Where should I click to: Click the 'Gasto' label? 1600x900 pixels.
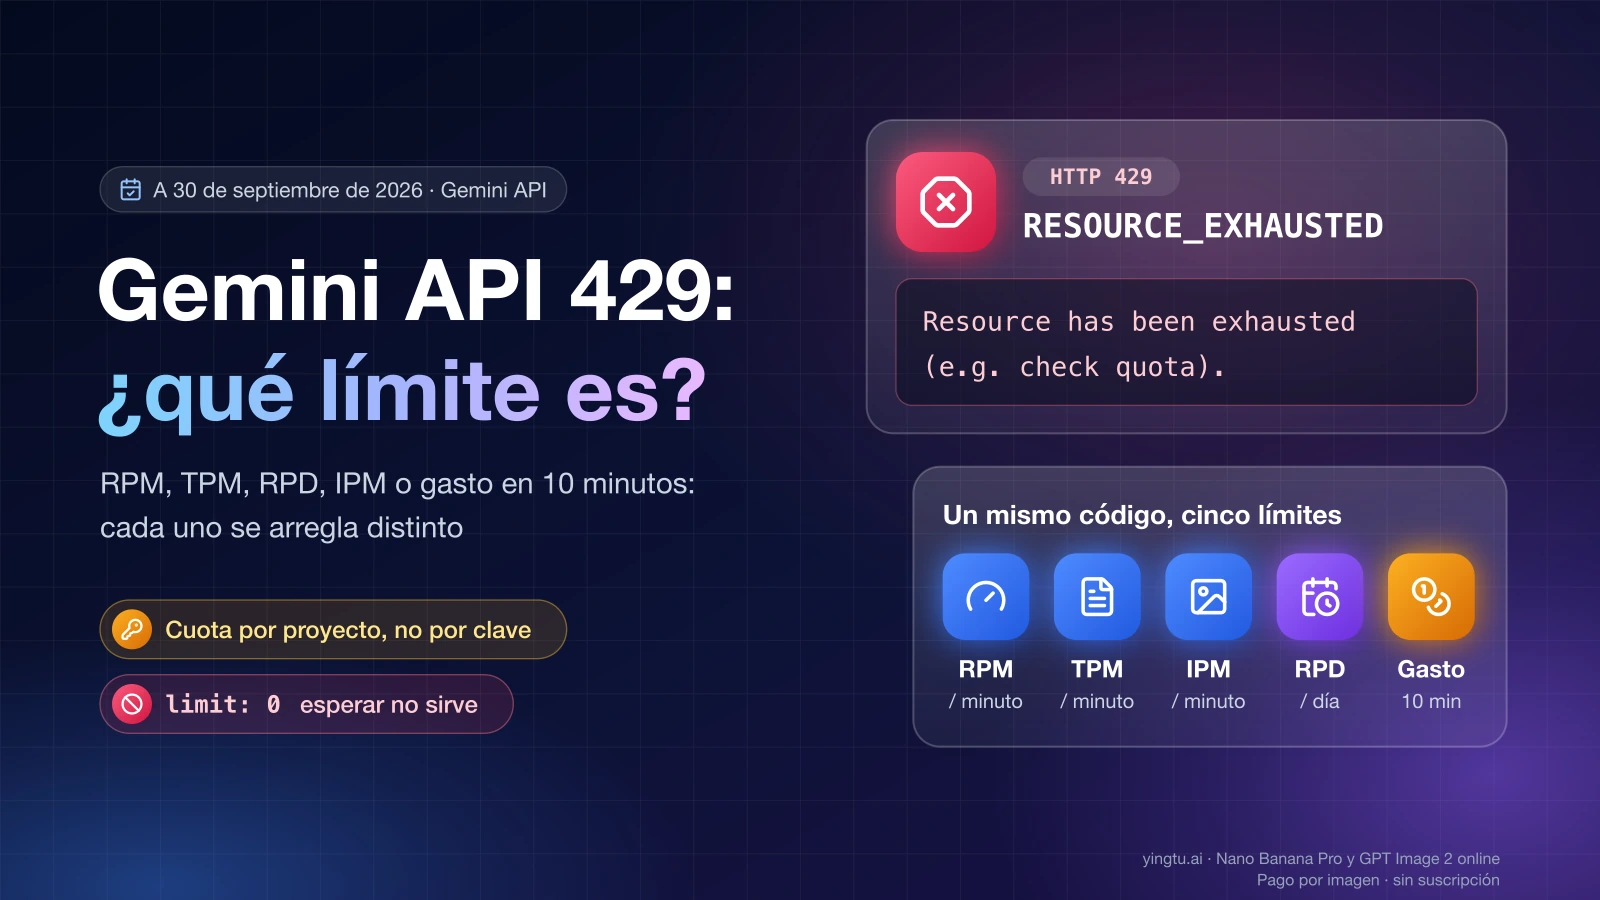pos(1431,669)
